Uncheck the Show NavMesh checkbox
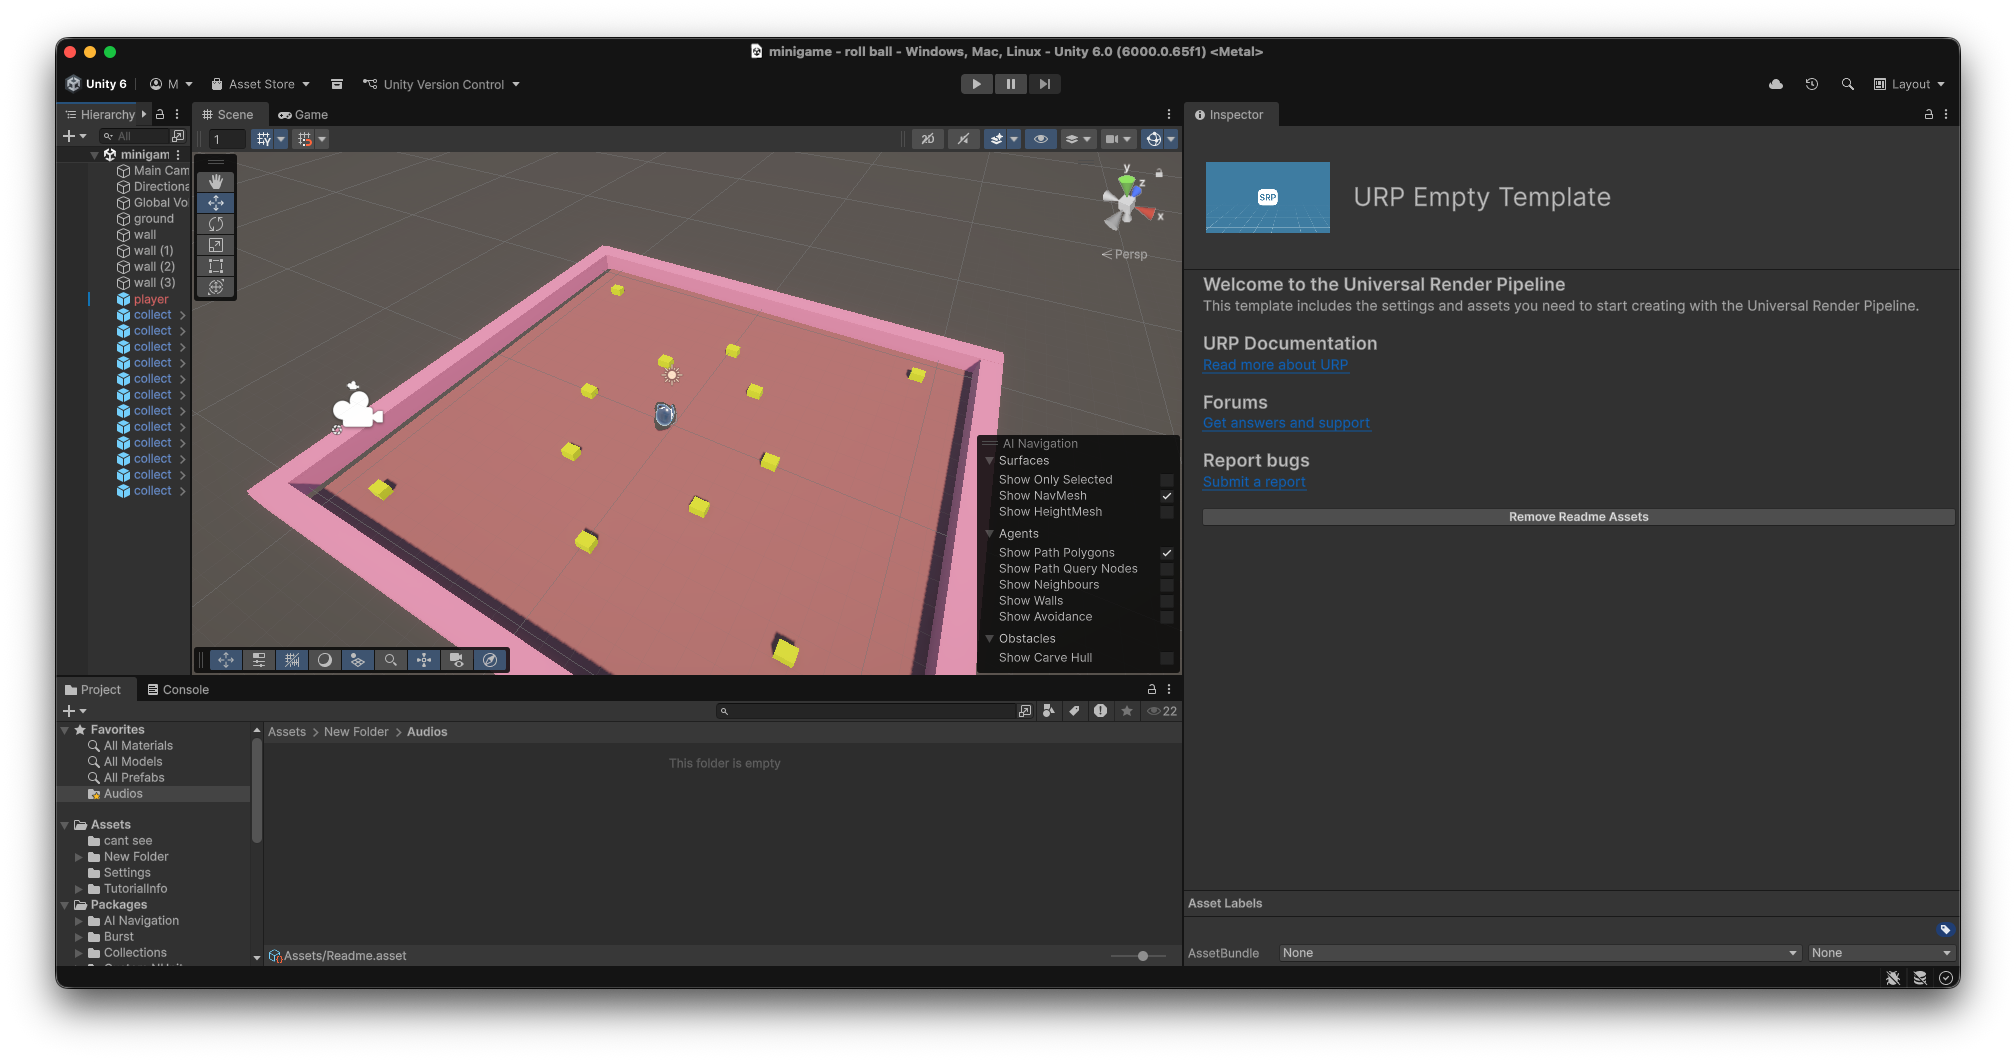This screenshot has height=1062, width=2016. pos(1166,496)
